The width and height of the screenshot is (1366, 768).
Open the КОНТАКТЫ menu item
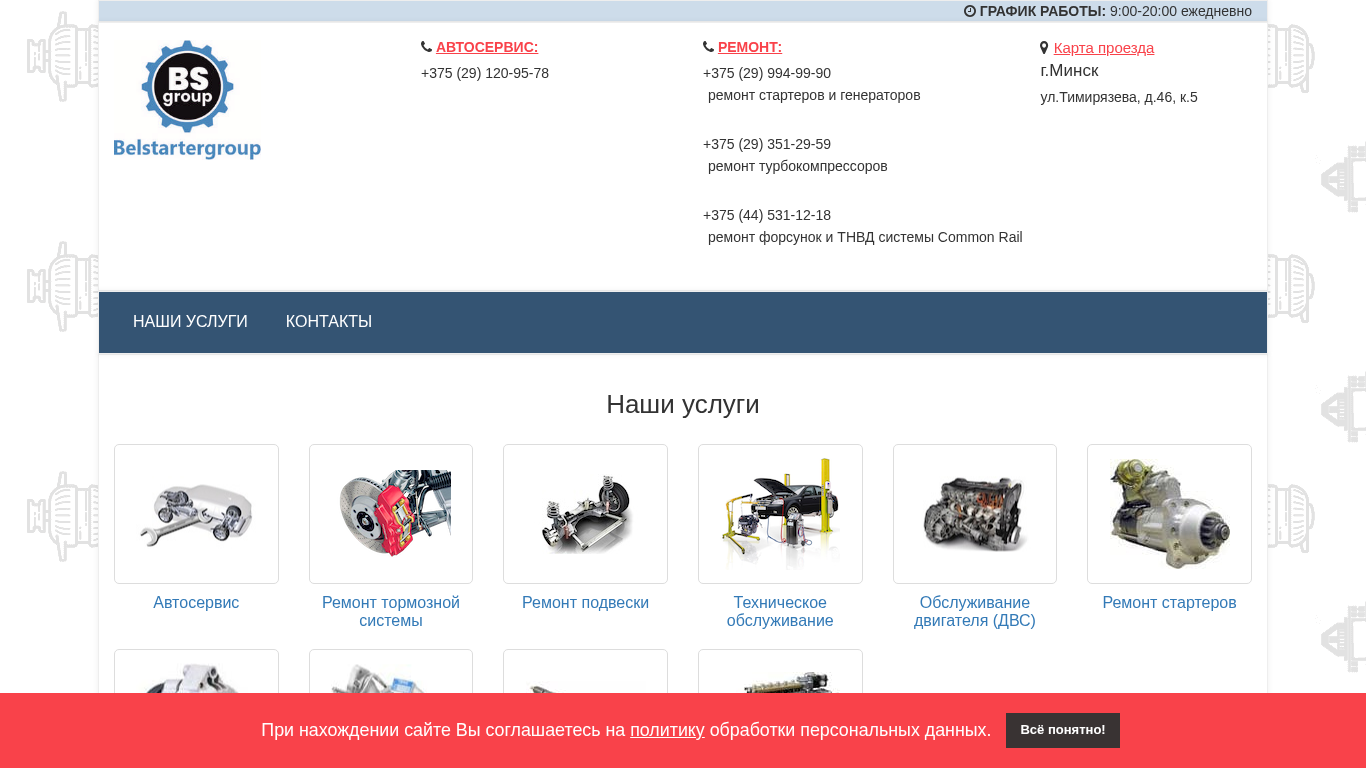(x=329, y=322)
